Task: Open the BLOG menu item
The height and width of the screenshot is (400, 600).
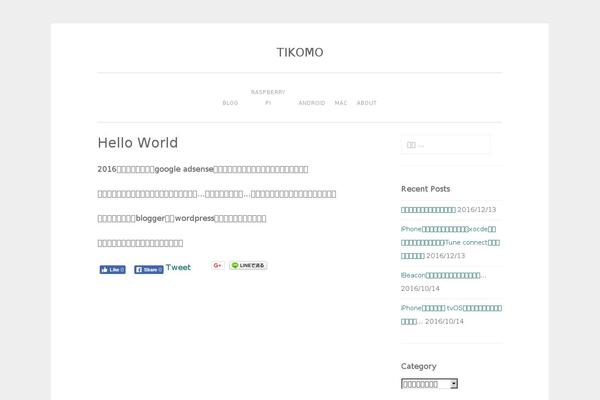Action: tap(230, 103)
